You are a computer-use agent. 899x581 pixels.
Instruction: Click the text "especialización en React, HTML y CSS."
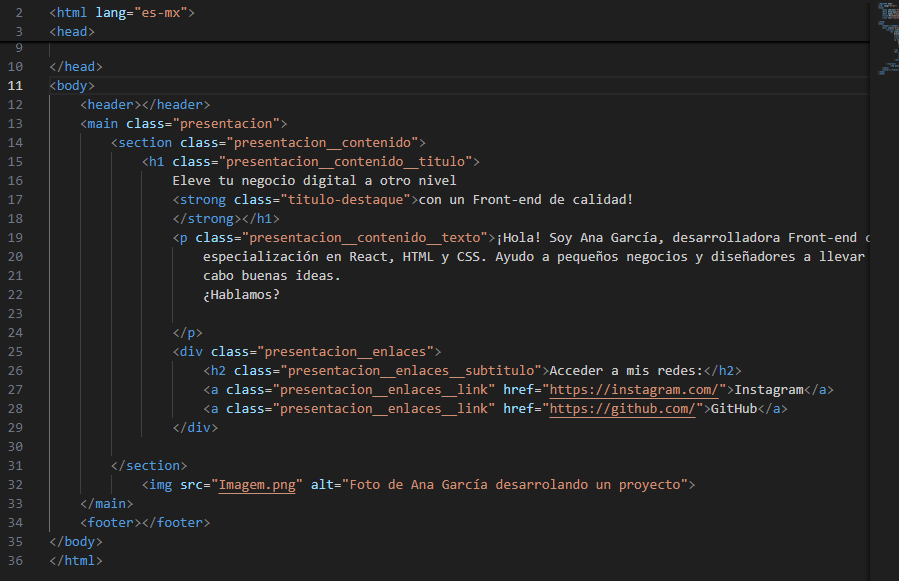point(345,256)
